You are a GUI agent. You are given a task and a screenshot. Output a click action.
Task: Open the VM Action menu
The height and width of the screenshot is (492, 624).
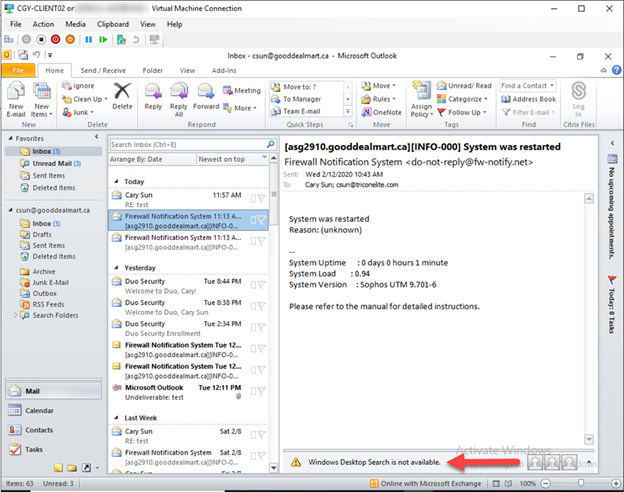pos(43,24)
